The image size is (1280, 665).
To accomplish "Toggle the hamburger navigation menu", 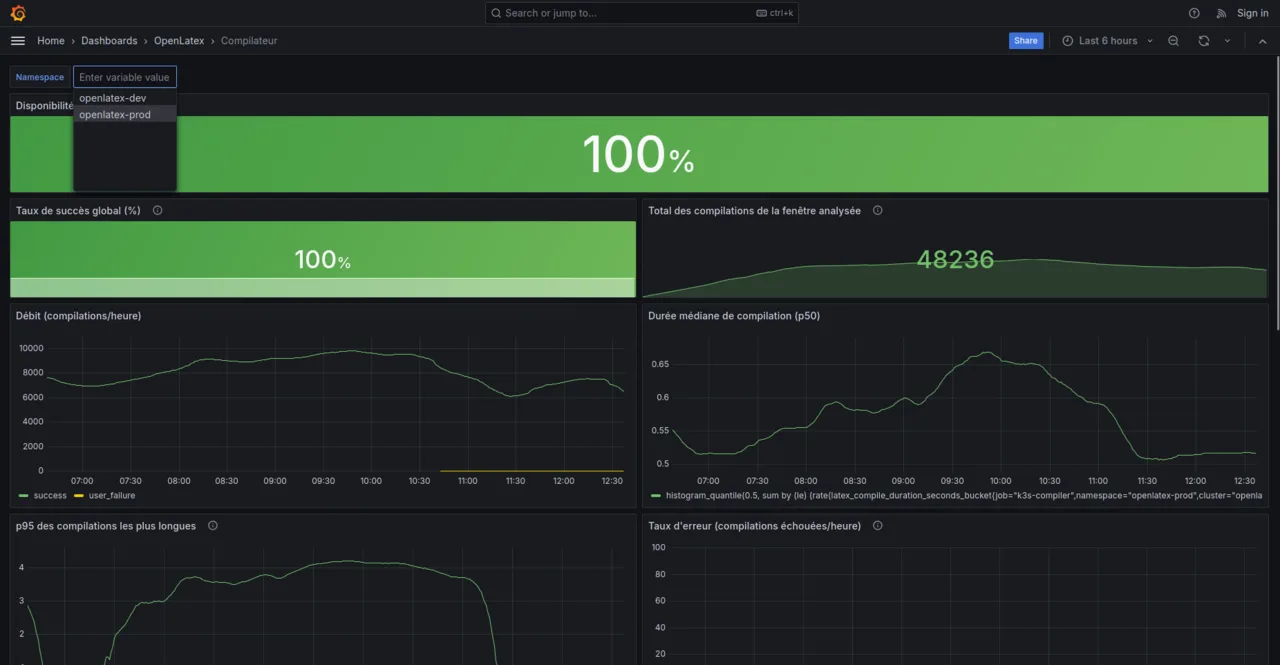I will (18, 41).
